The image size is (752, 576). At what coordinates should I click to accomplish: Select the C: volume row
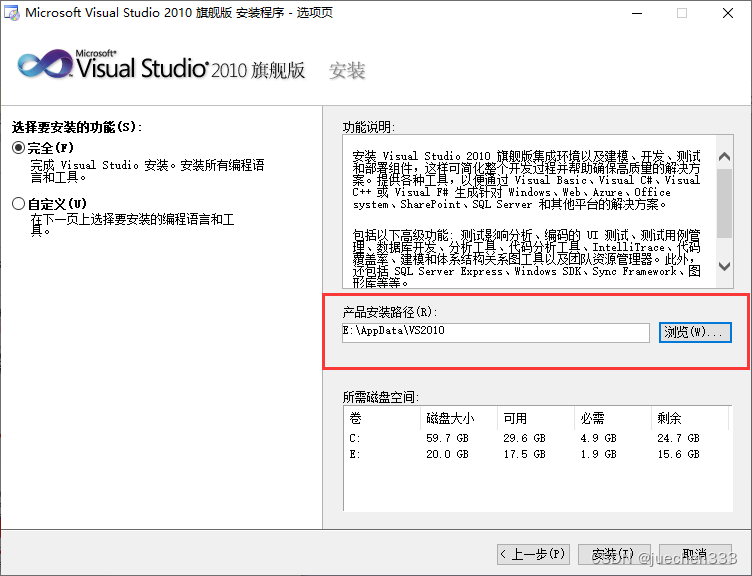pyautogui.click(x=537, y=438)
